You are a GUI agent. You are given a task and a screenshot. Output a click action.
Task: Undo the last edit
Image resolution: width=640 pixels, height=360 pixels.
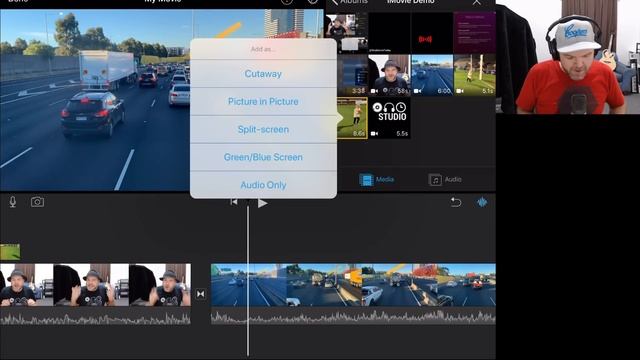456,202
